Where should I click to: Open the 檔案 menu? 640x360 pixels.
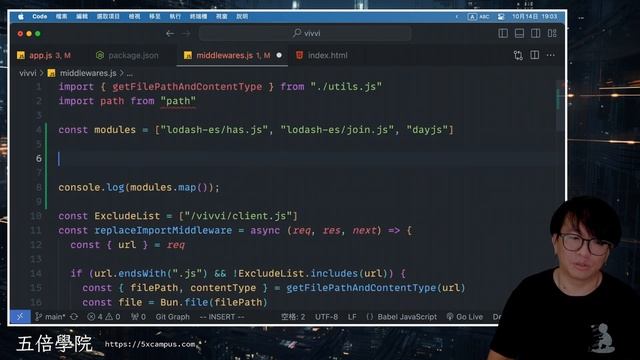coord(61,16)
